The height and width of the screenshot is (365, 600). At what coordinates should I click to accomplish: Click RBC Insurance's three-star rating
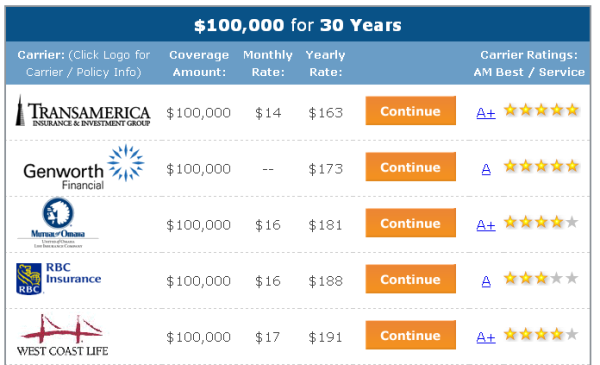(x=541, y=278)
